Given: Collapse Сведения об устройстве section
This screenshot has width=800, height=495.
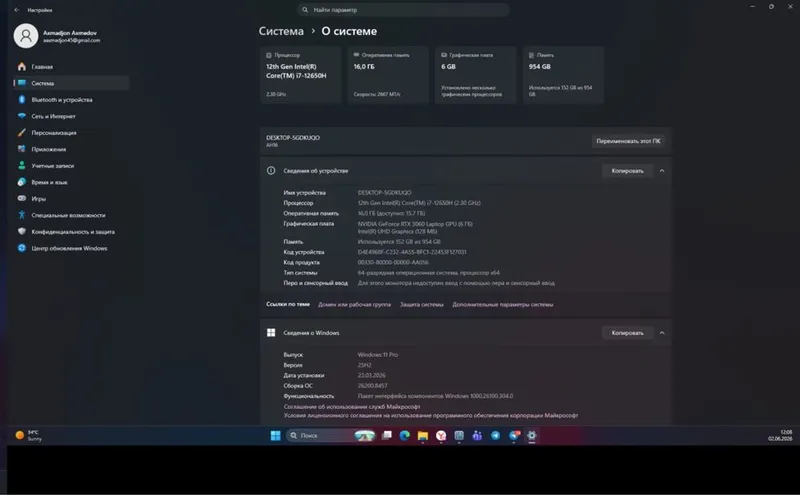Looking at the screenshot, I should point(662,171).
